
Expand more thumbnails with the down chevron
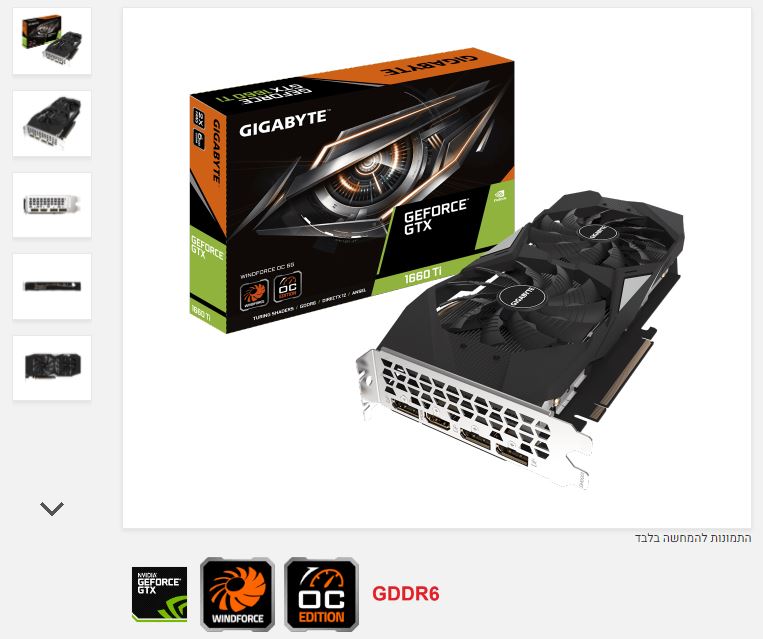(x=52, y=509)
